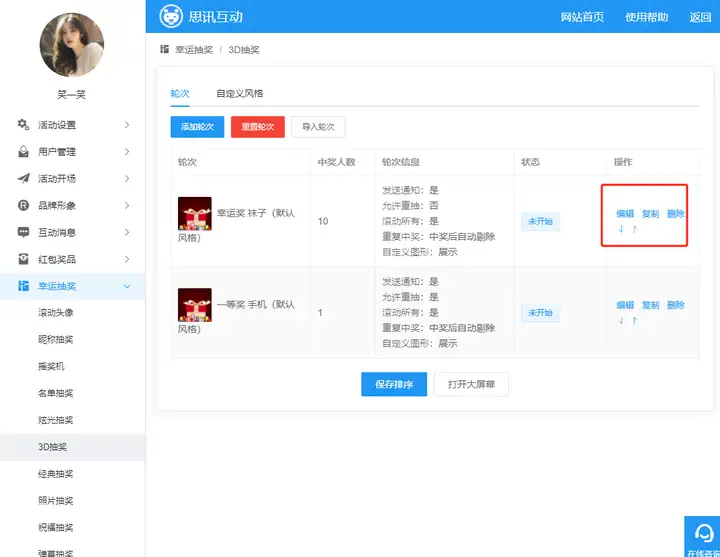The image size is (720, 557).
Task: Open 经典抽奖 in the sidebar
Action: tap(56, 474)
